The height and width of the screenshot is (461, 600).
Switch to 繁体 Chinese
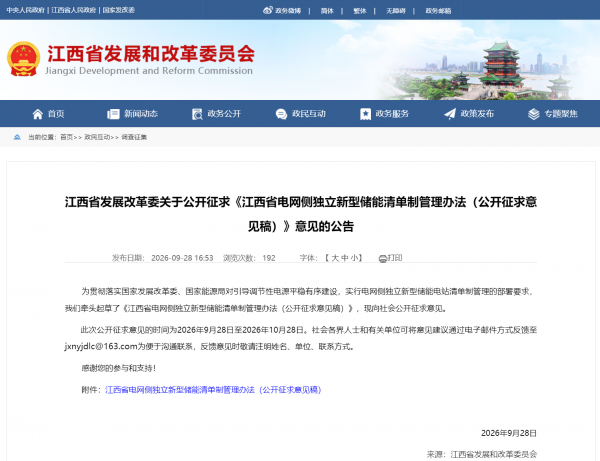(360, 11)
